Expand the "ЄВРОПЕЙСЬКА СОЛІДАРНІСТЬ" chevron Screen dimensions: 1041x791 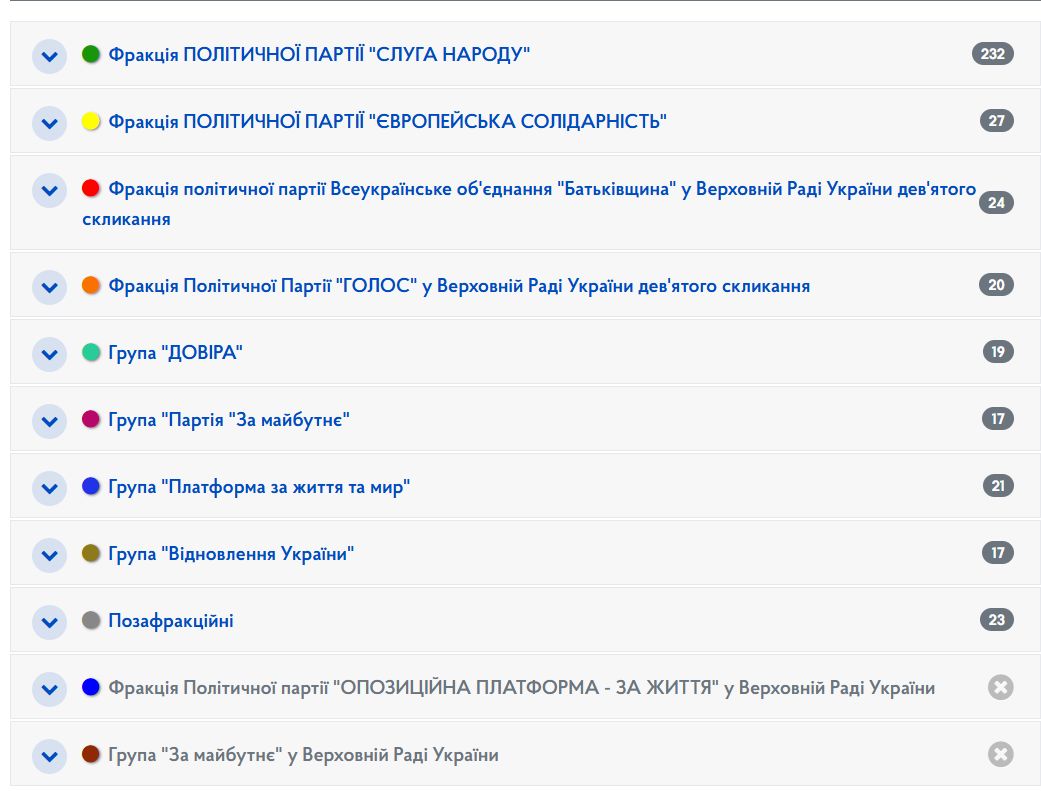click(49, 123)
